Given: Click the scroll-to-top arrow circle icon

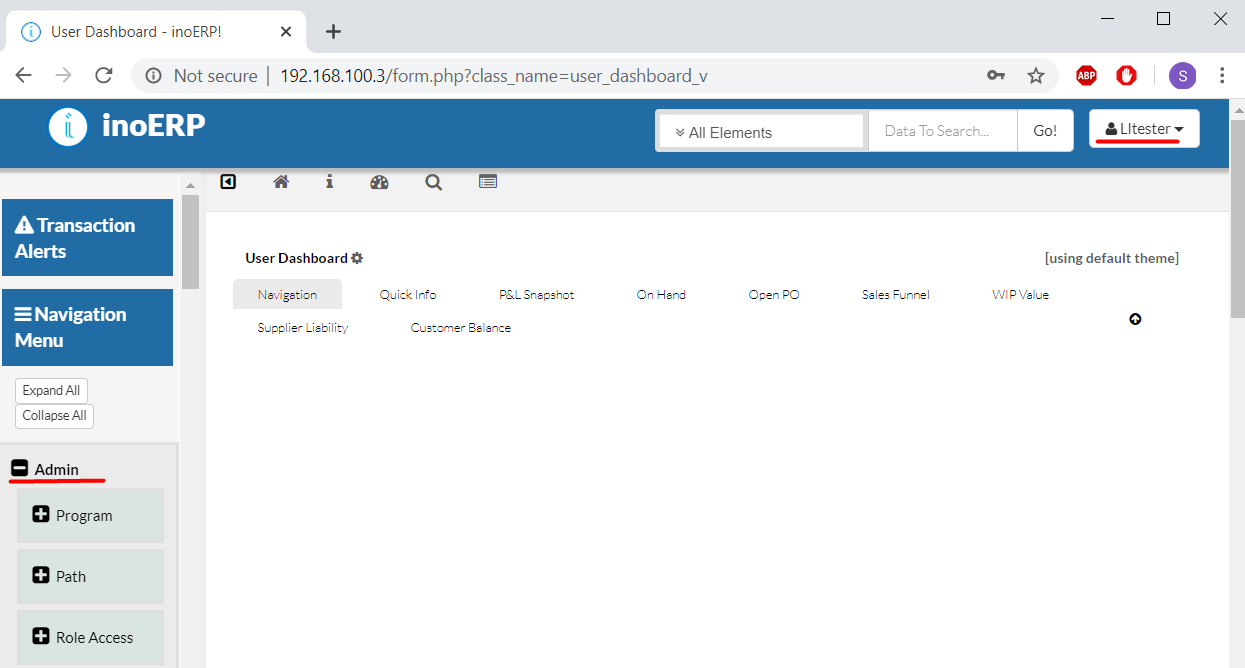Looking at the screenshot, I should tap(1135, 319).
